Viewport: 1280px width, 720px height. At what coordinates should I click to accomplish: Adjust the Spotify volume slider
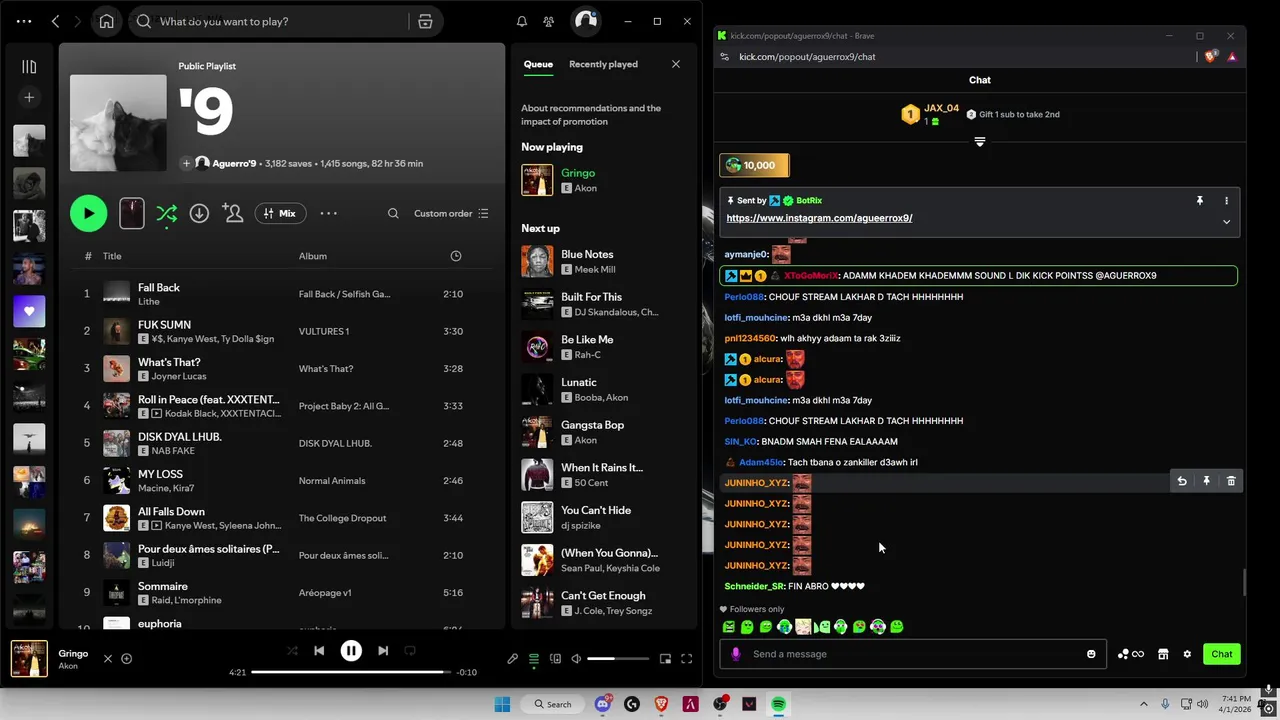pyautogui.click(x=616, y=659)
